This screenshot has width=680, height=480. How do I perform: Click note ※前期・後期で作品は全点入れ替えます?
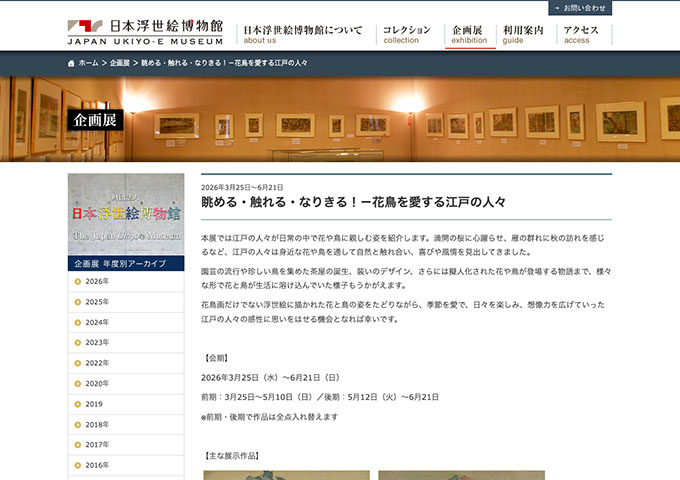(x=269, y=417)
